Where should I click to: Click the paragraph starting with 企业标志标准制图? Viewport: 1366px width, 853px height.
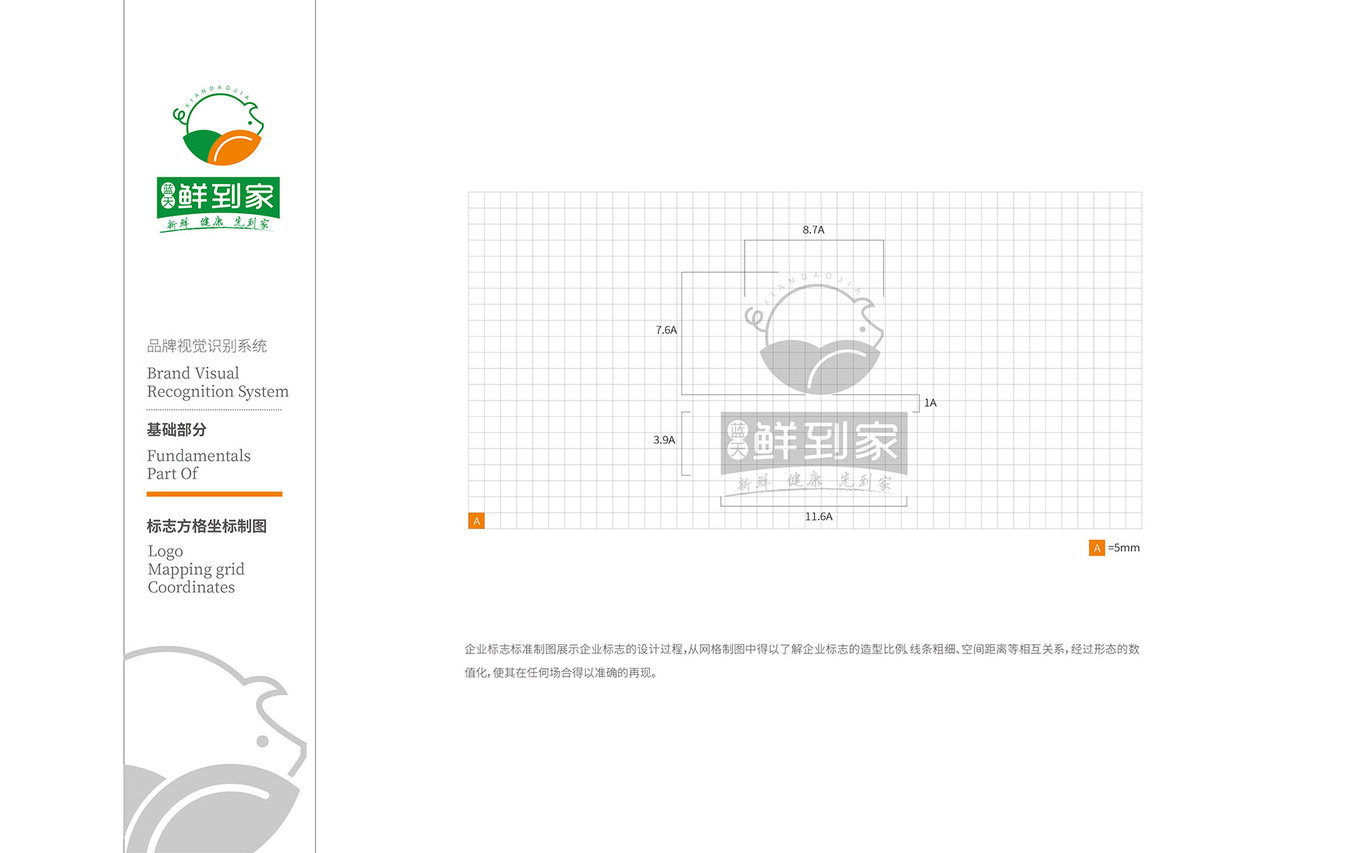pyautogui.click(x=802, y=661)
